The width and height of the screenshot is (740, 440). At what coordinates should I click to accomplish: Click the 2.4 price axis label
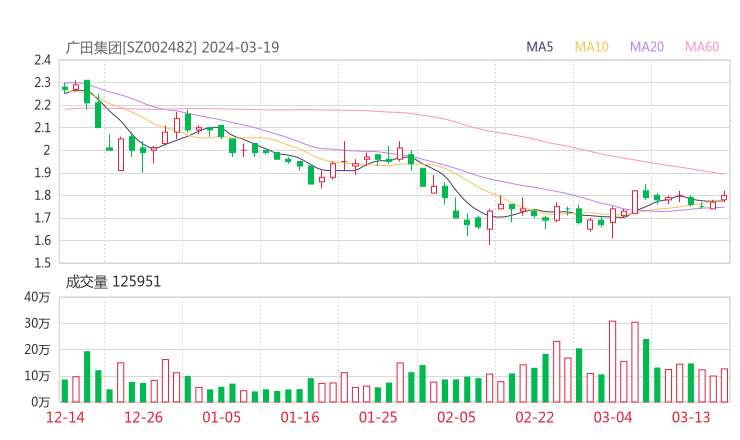[42, 60]
